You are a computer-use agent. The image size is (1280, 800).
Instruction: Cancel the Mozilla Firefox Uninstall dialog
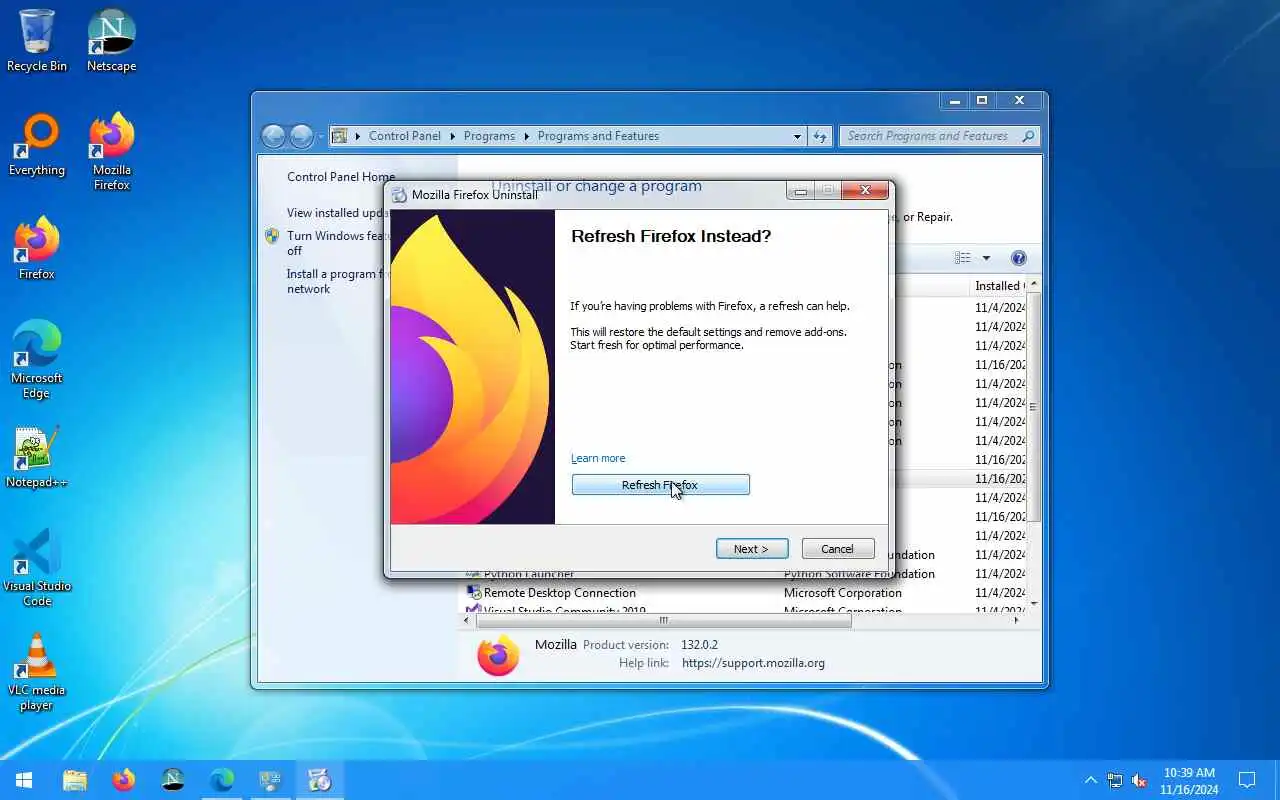pos(837,549)
